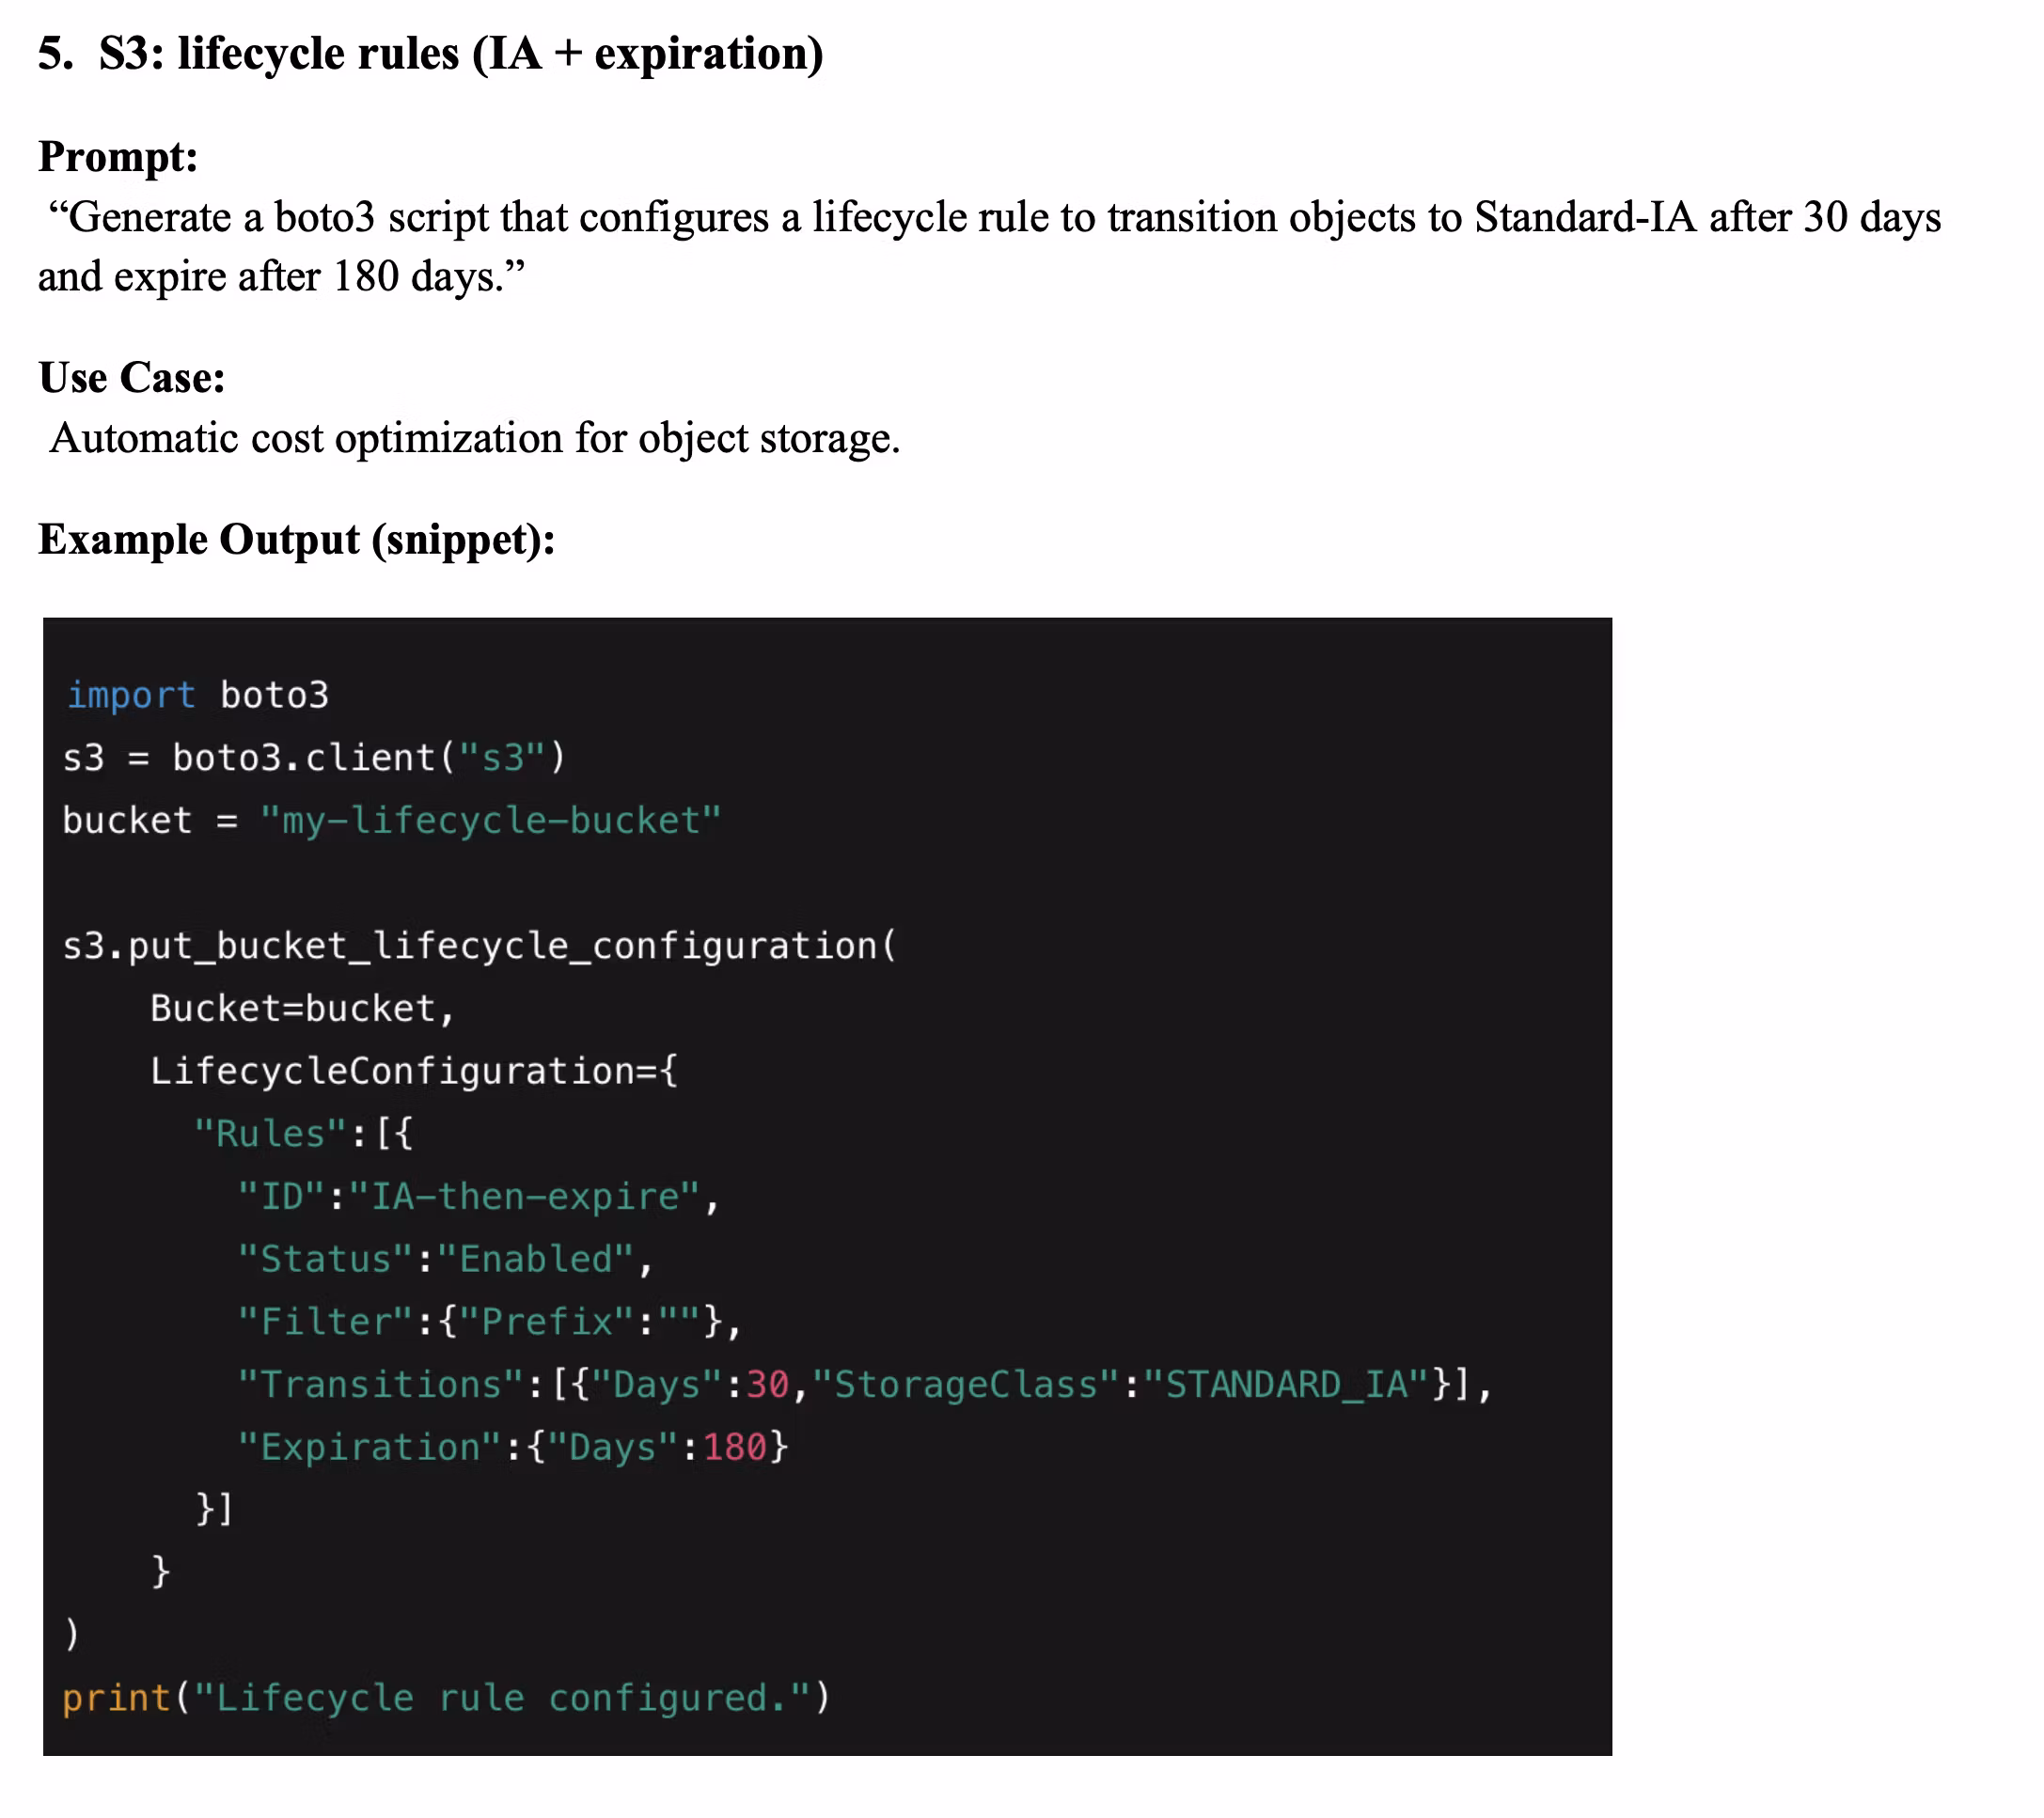2044x1818 pixels.
Task: Click the 'Bucket=bucket,' argument line
Action: 302,1008
